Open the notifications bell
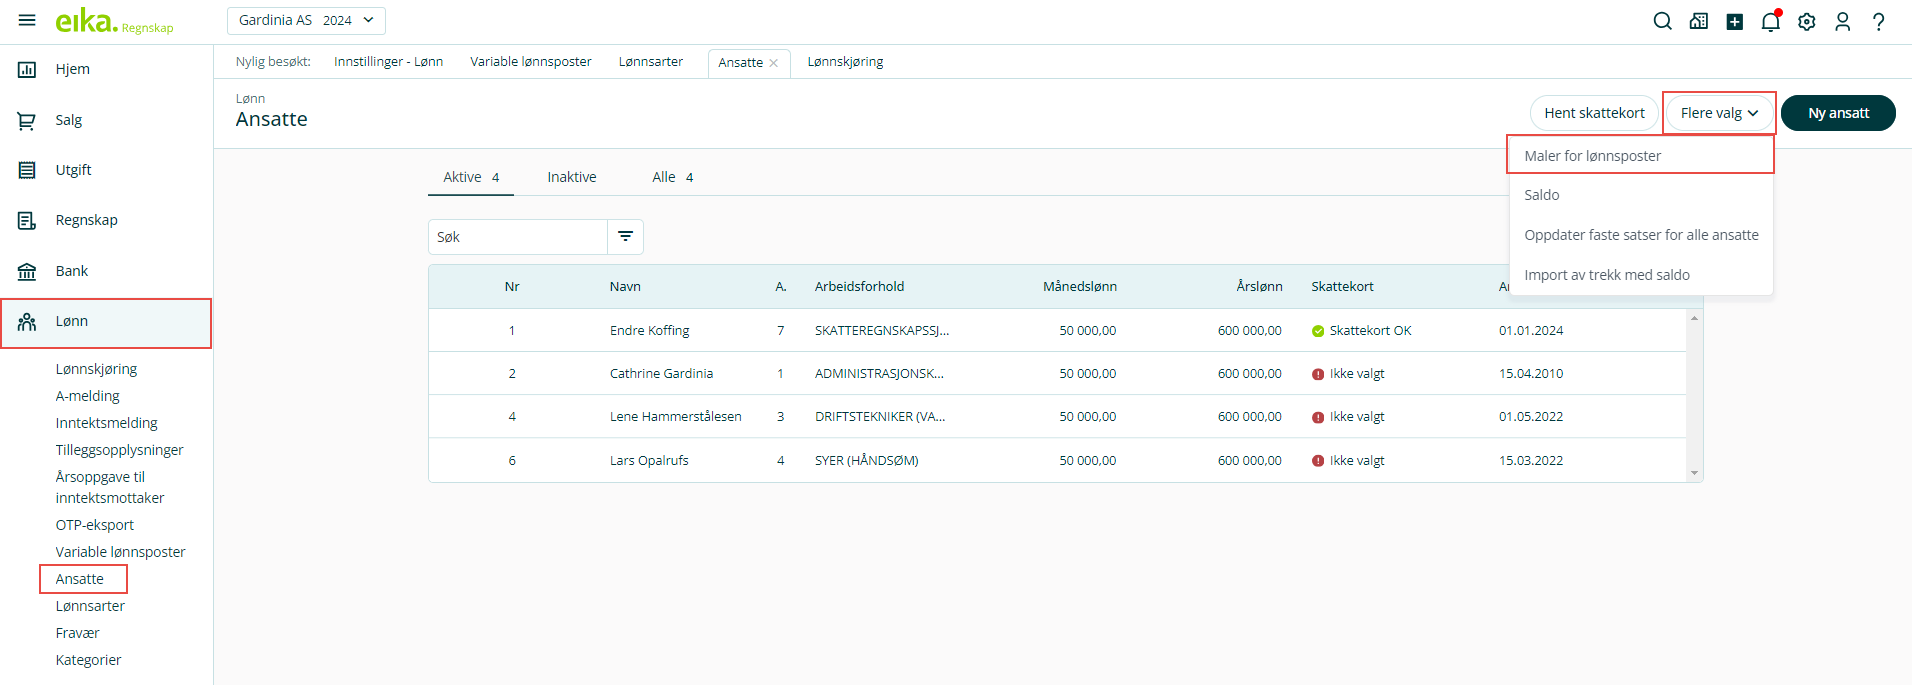The width and height of the screenshot is (1912, 685). [1770, 21]
